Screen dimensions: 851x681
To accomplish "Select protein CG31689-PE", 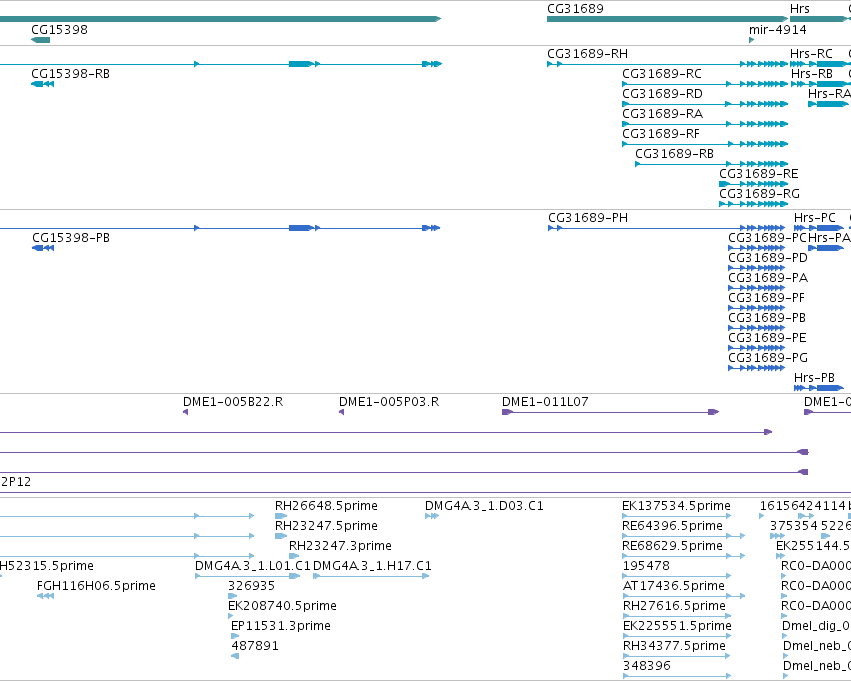I will point(767,338).
